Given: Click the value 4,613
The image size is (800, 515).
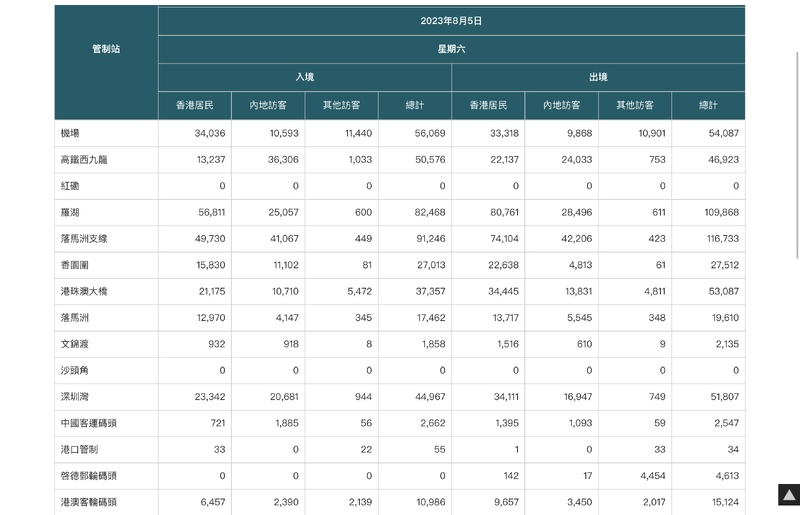Looking at the screenshot, I should point(727,476).
